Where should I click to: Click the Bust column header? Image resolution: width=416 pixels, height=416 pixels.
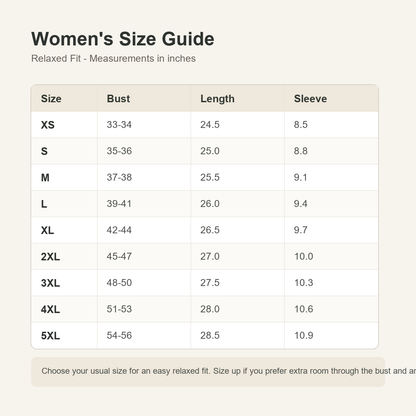118,99
